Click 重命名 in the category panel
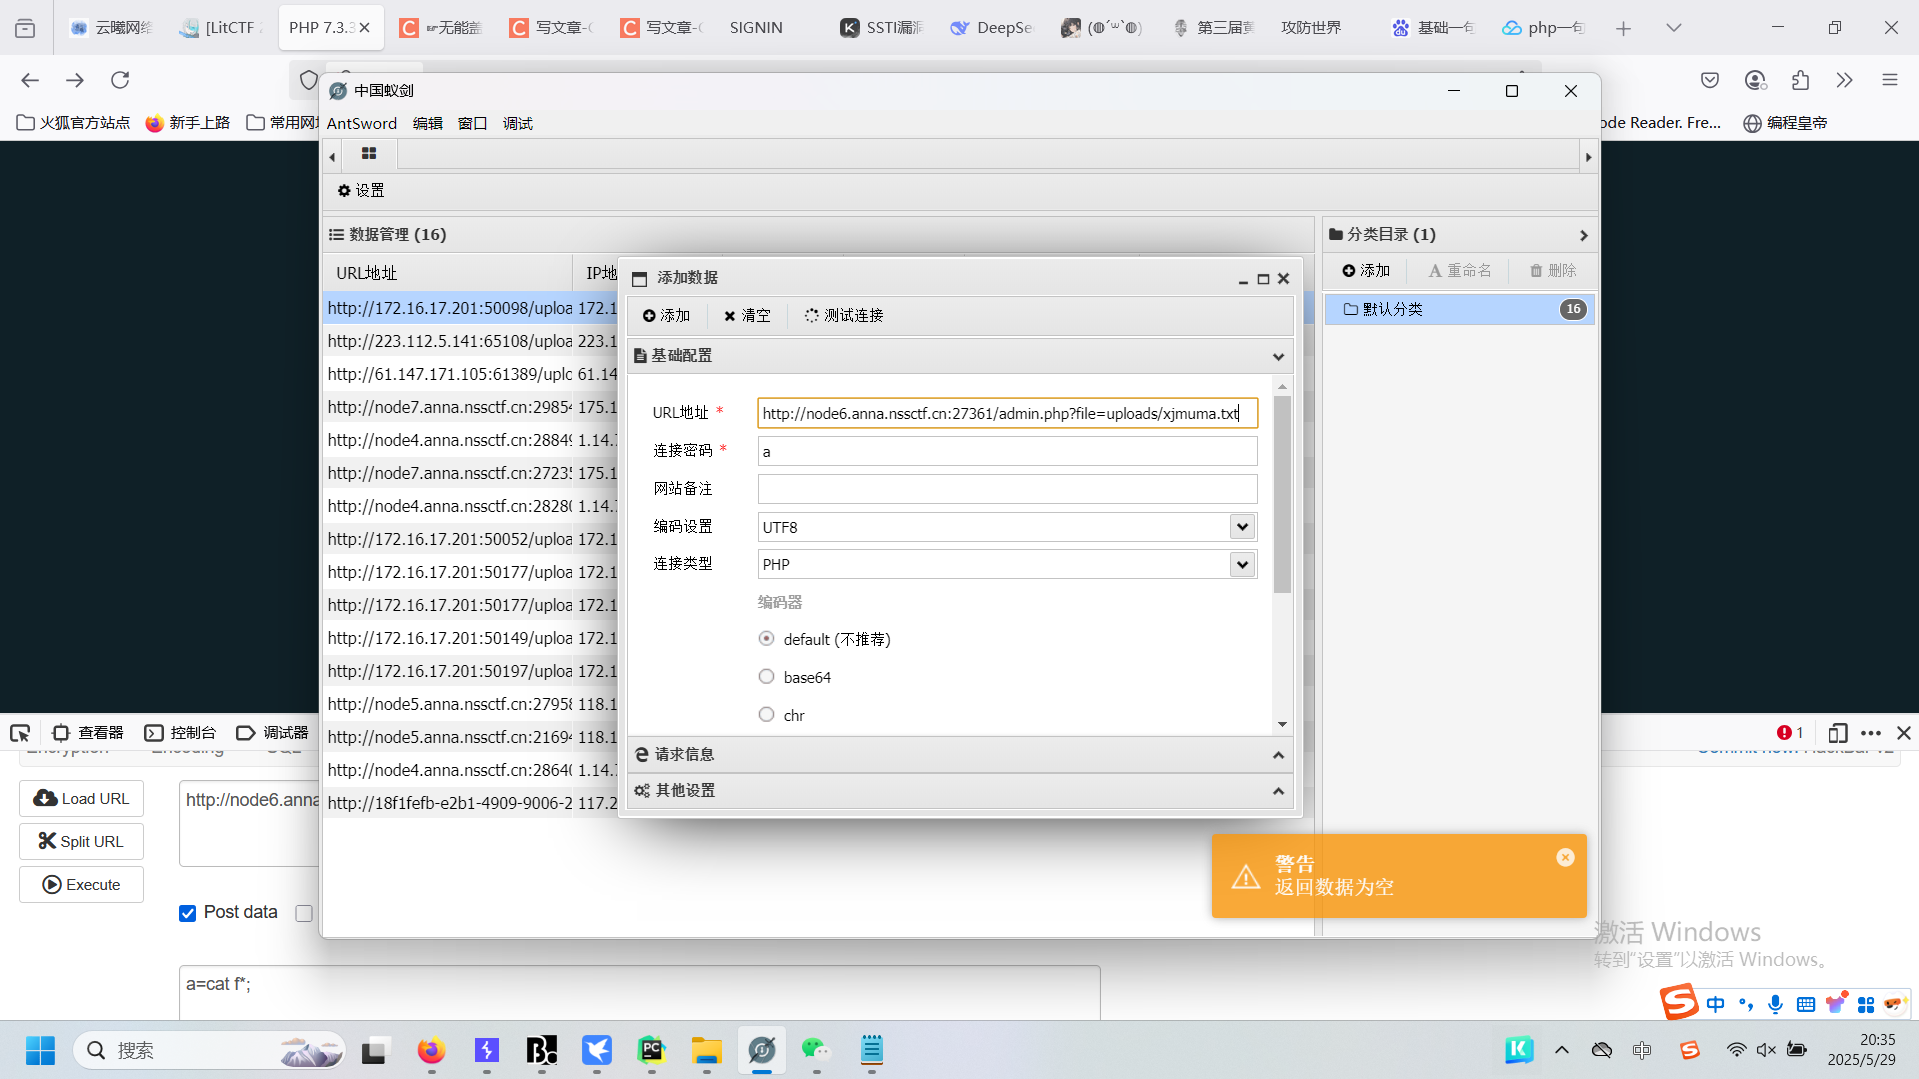 click(1460, 271)
